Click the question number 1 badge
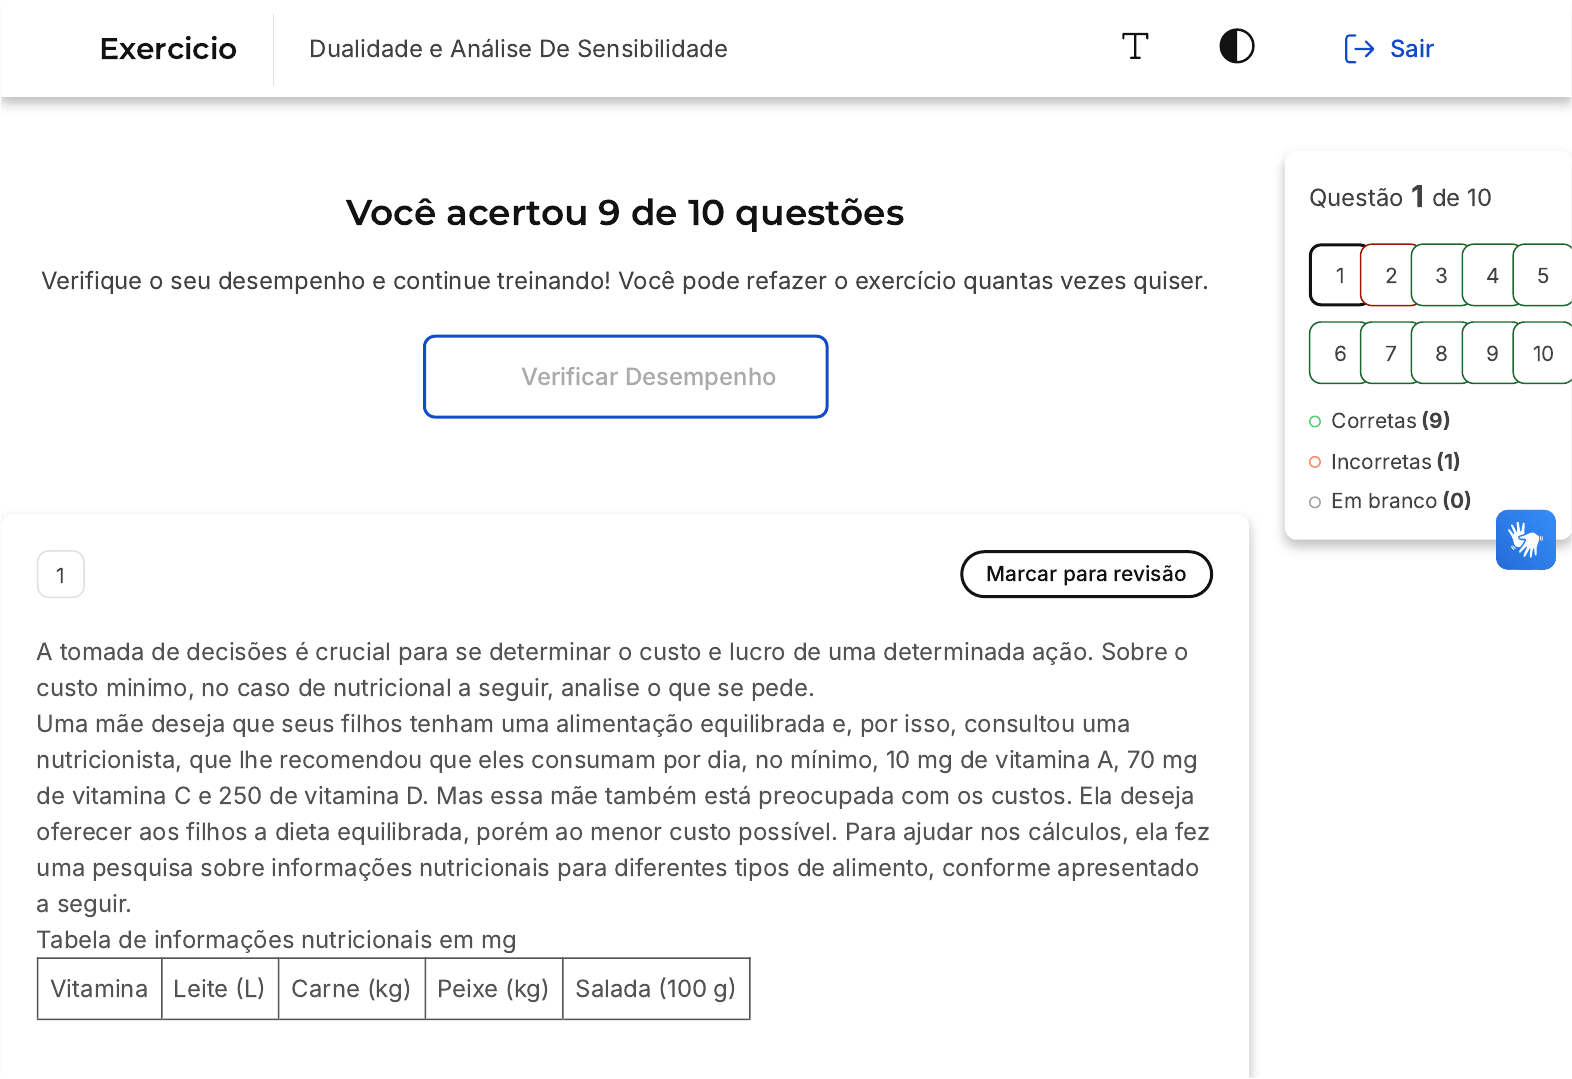Image resolution: width=1572 pixels, height=1079 pixels. pos(61,575)
